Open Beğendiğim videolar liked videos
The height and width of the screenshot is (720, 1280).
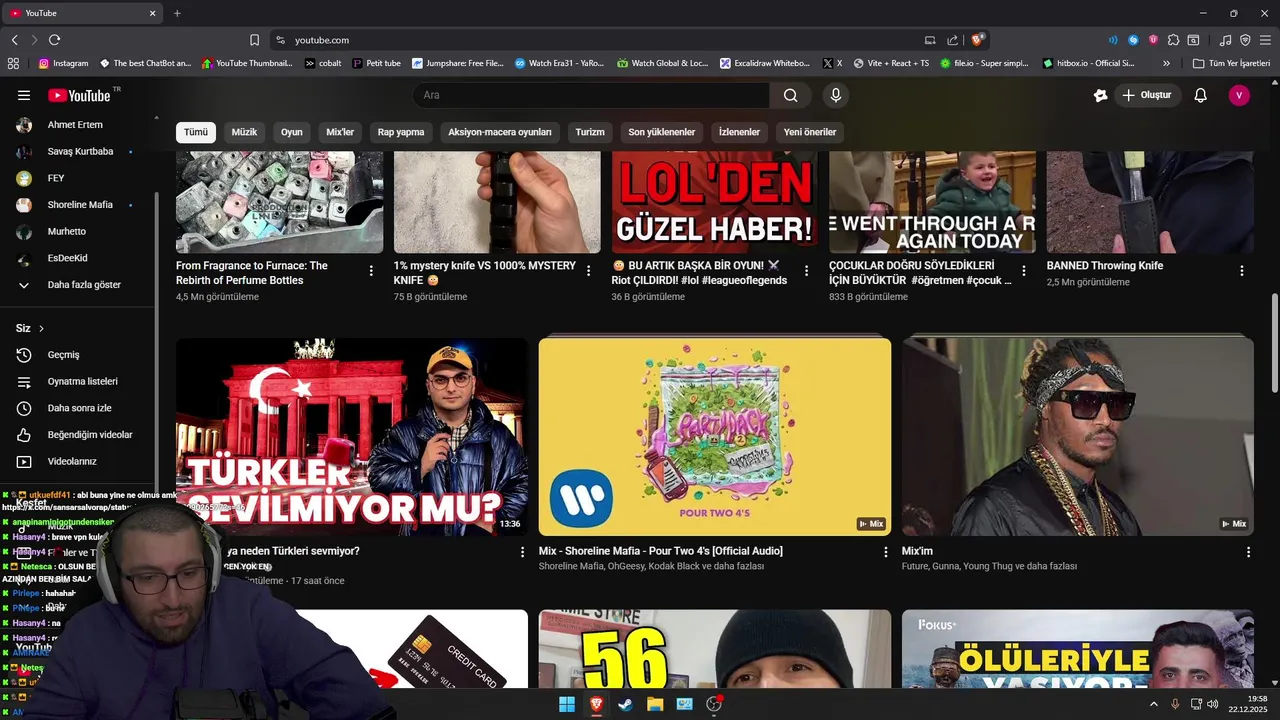(78, 435)
